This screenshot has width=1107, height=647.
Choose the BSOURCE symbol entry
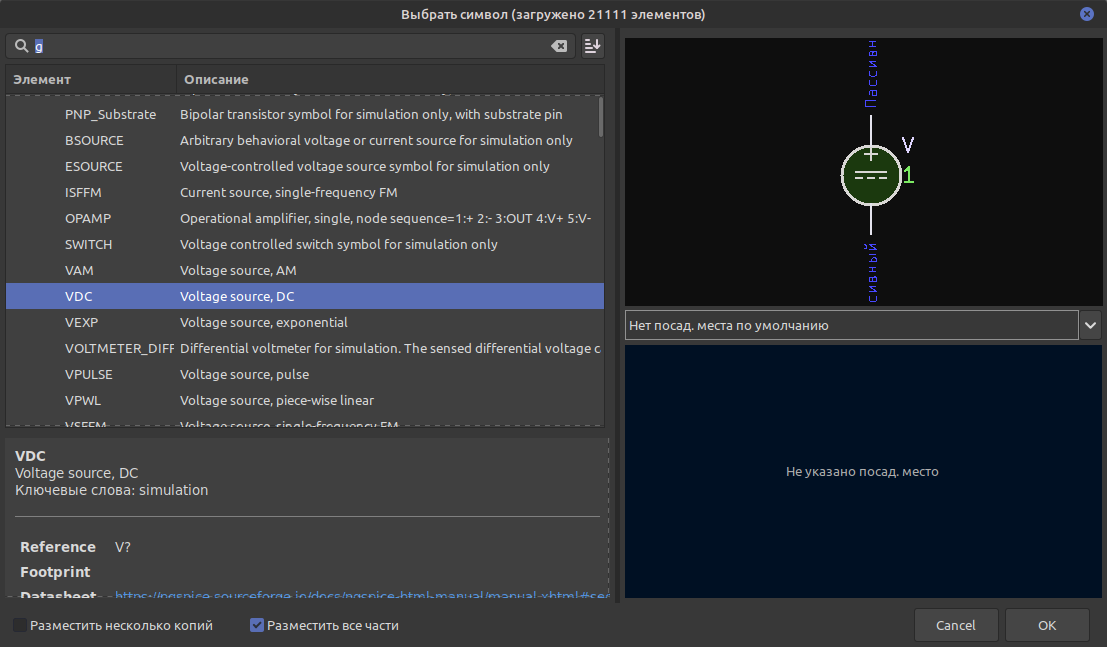click(94, 140)
